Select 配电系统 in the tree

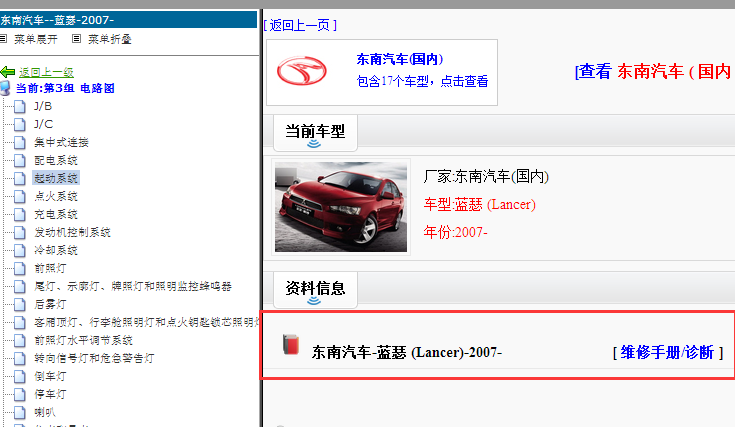56,160
